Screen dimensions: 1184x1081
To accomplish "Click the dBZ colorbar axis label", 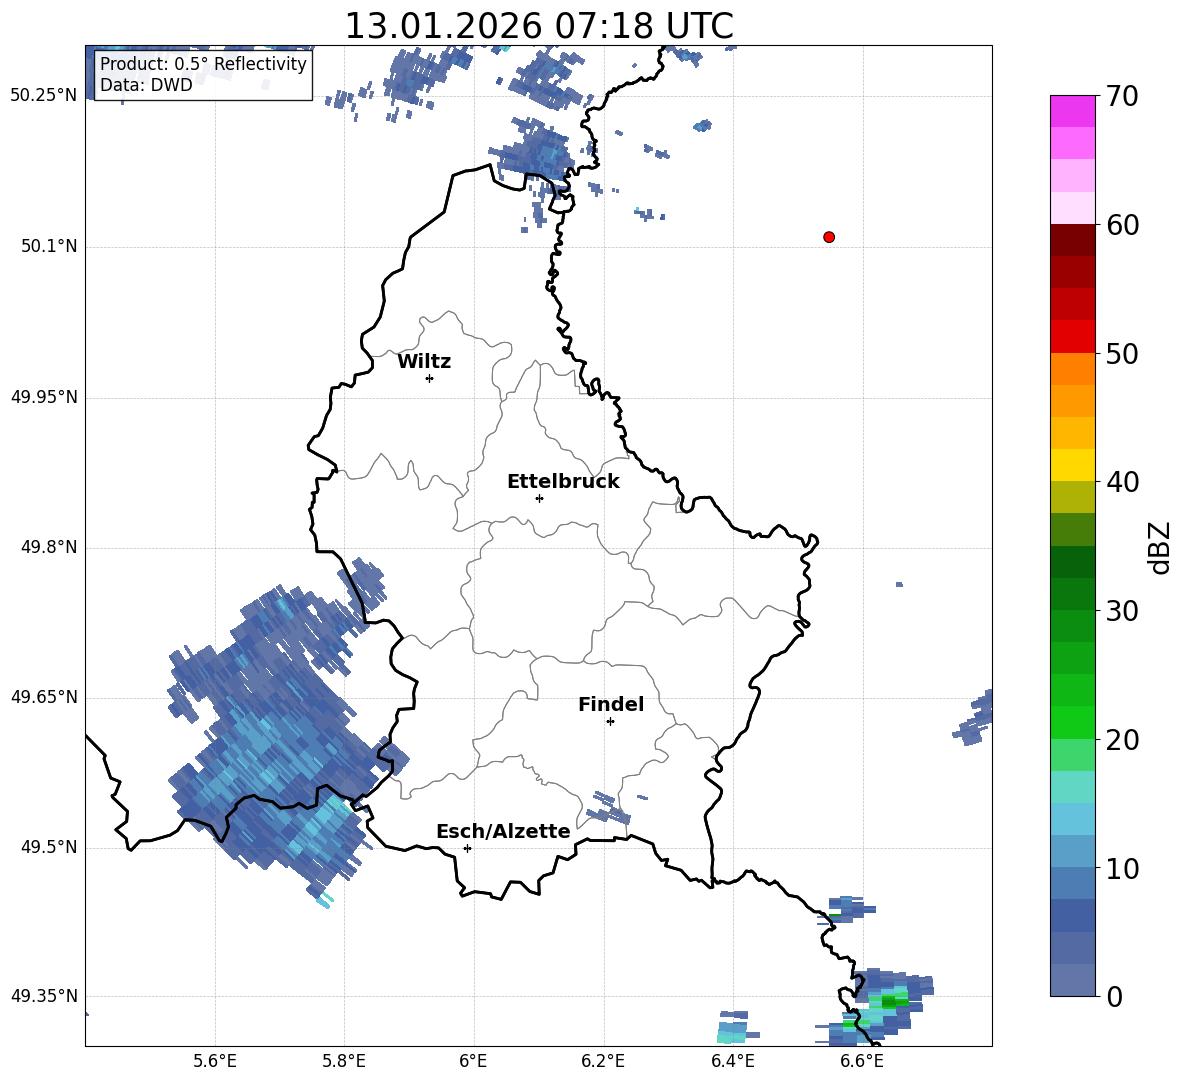I will click(x=1161, y=548).
